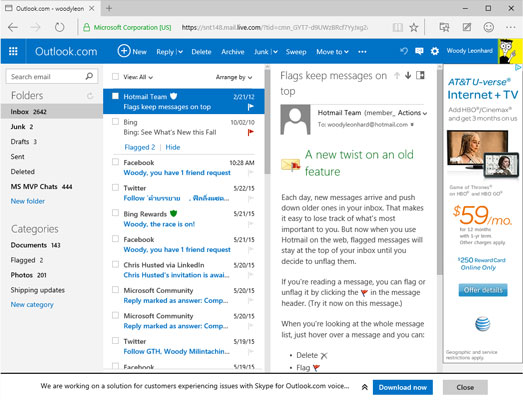Screen dimensions: 523x400
Task: Open the Arrange by dropdown
Action: coord(234,77)
